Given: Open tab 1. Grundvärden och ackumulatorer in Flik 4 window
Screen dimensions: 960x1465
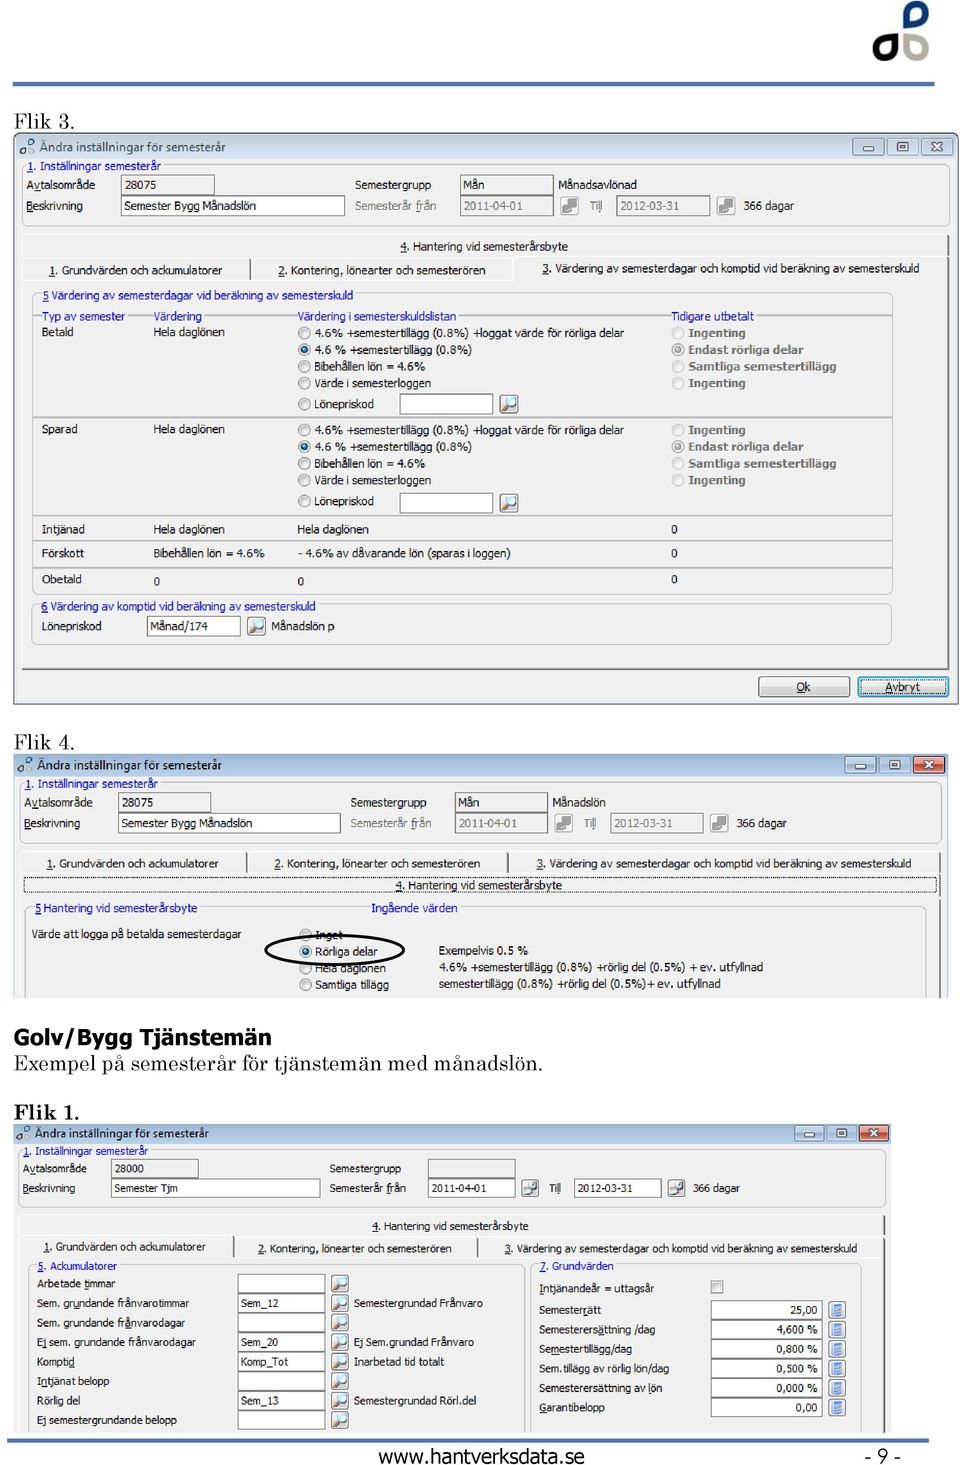Looking at the screenshot, I should 132,863.
